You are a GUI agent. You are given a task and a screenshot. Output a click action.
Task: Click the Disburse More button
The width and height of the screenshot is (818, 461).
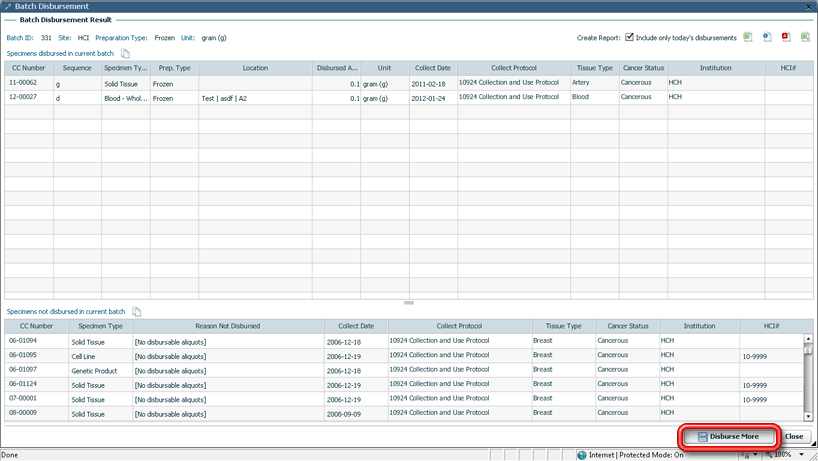pyautogui.click(x=729, y=436)
